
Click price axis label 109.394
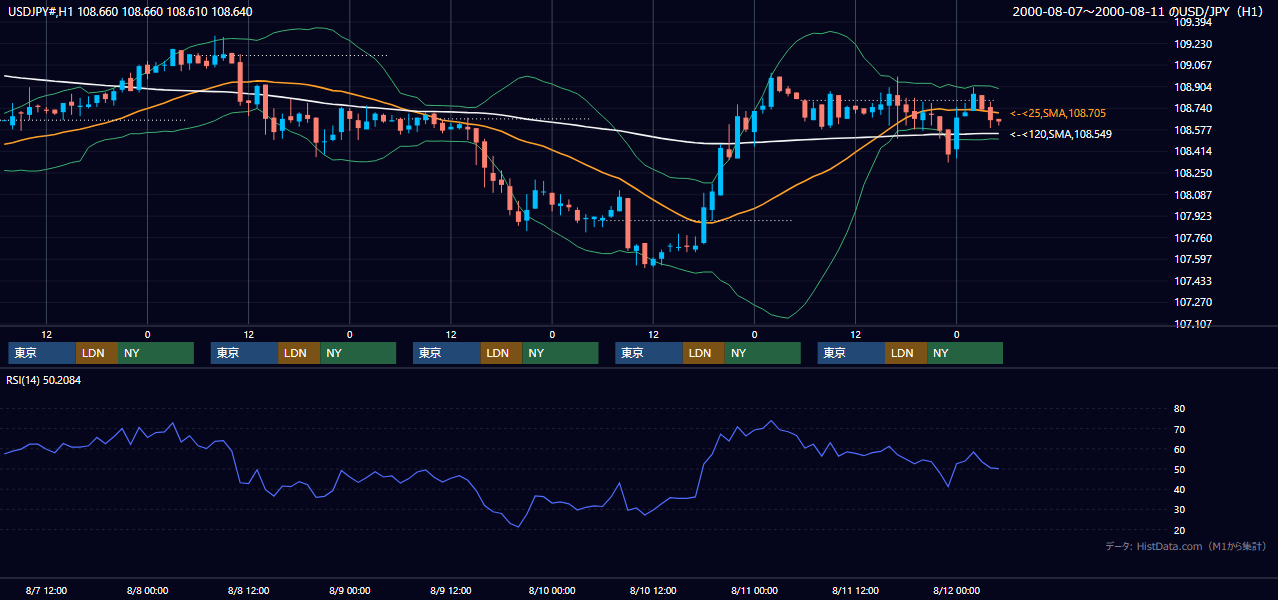(1192, 22)
